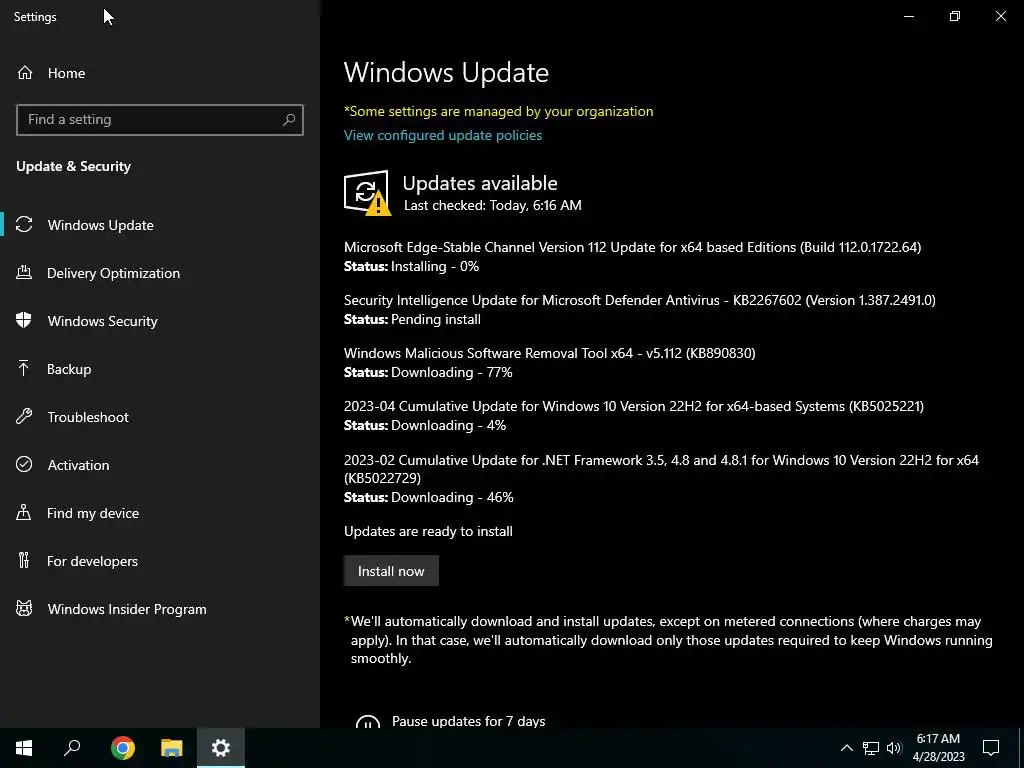Click the Updates available heading
1024x768 pixels.
pos(479,183)
